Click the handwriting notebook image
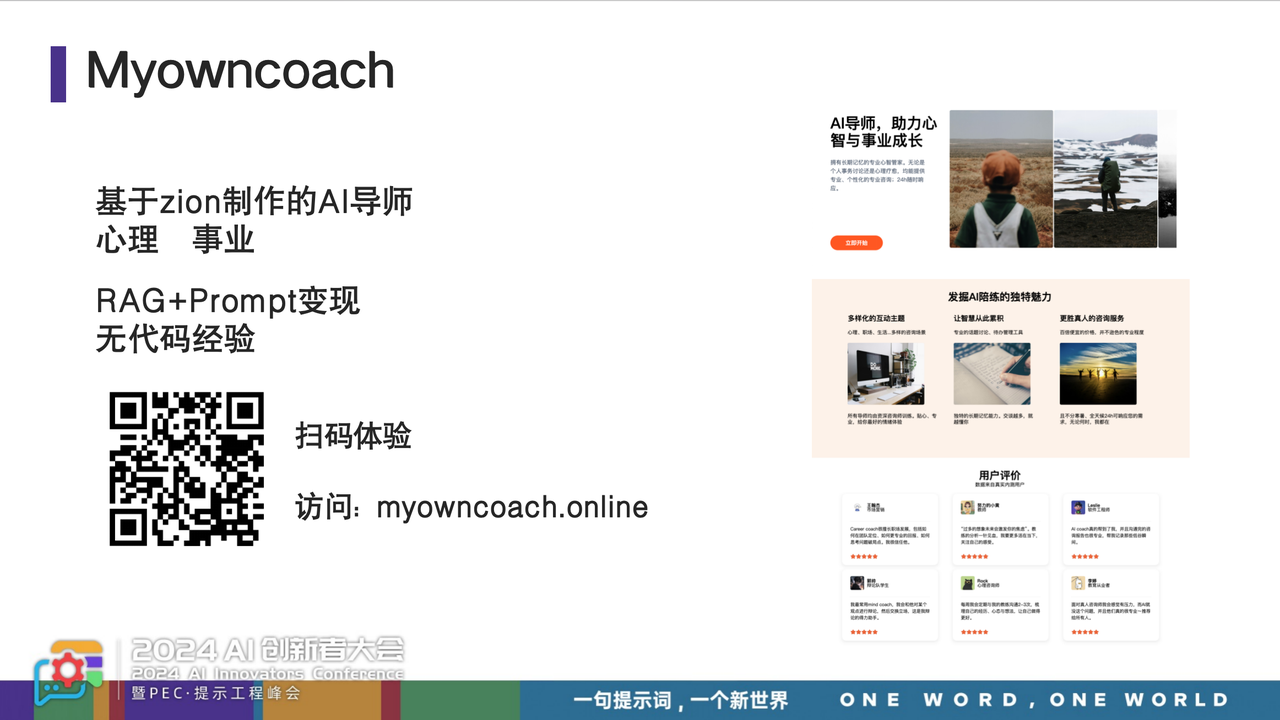The image size is (1280, 720). (992, 374)
